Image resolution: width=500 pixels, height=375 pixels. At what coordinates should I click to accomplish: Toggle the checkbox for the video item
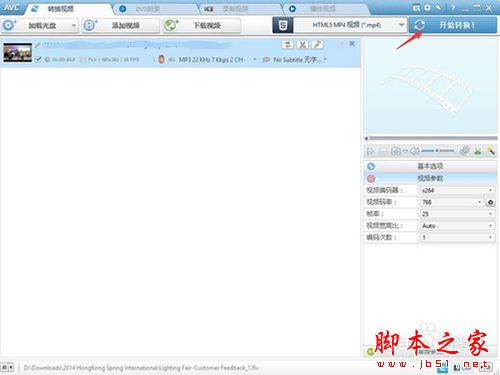(x=38, y=59)
